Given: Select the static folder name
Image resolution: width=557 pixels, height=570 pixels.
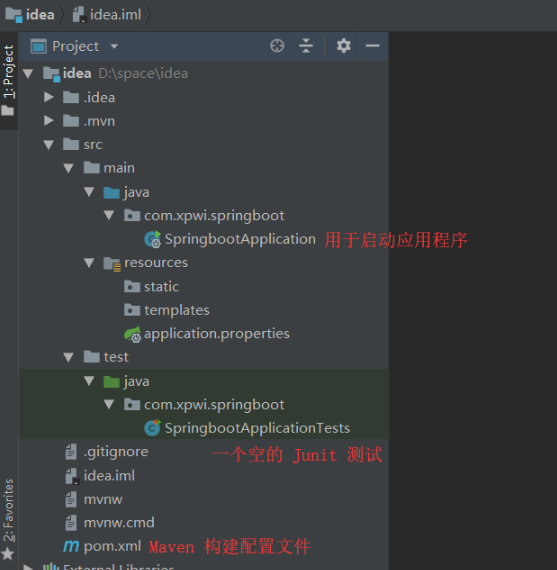Looking at the screenshot, I should pyautogui.click(x=161, y=287).
